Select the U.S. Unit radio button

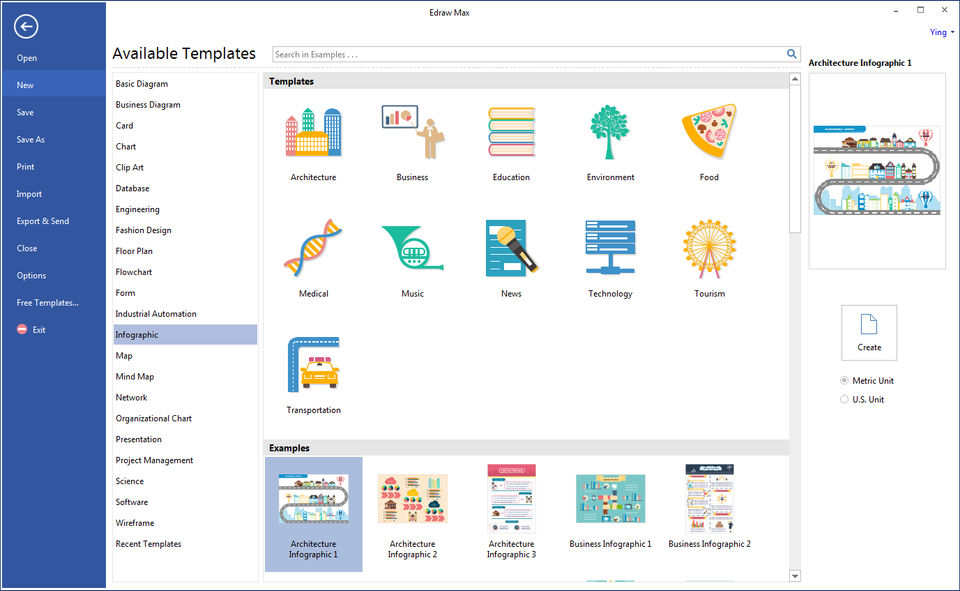pos(844,399)
